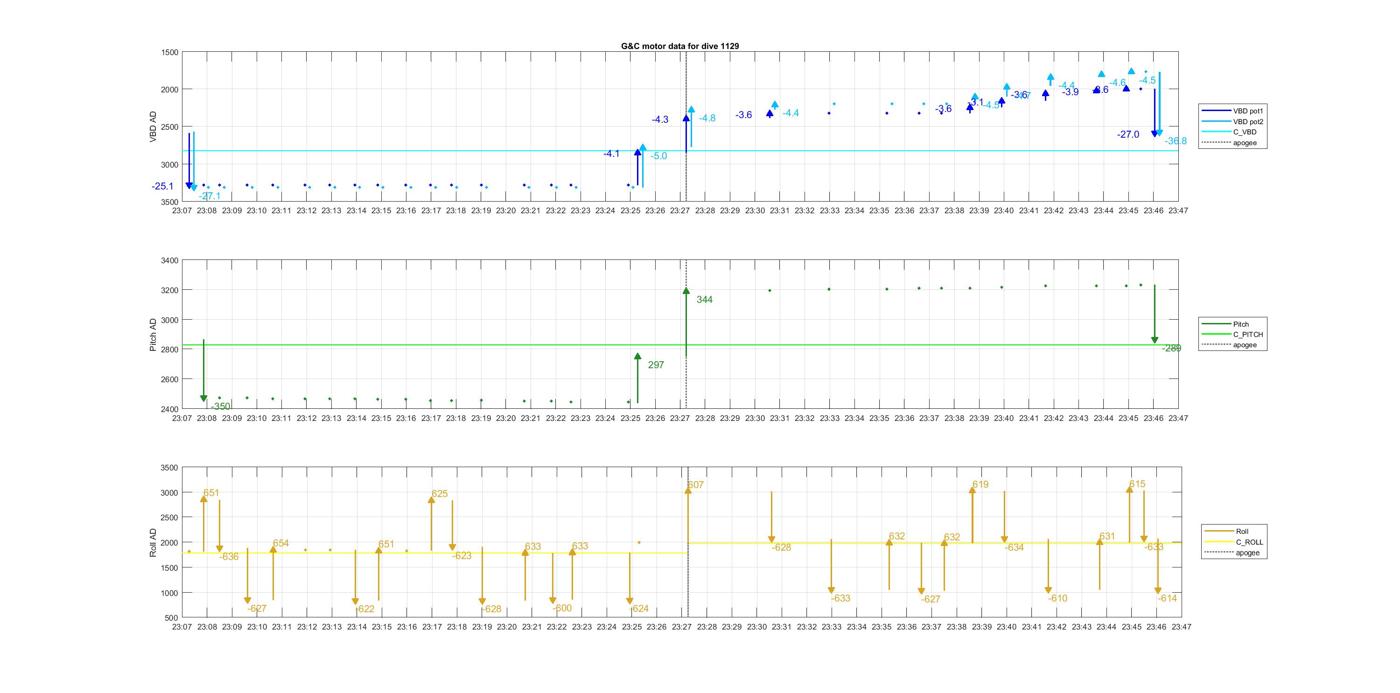Click the '625' roll data label
Screen dimensions: 1400x693
click(x=440, y=494)
